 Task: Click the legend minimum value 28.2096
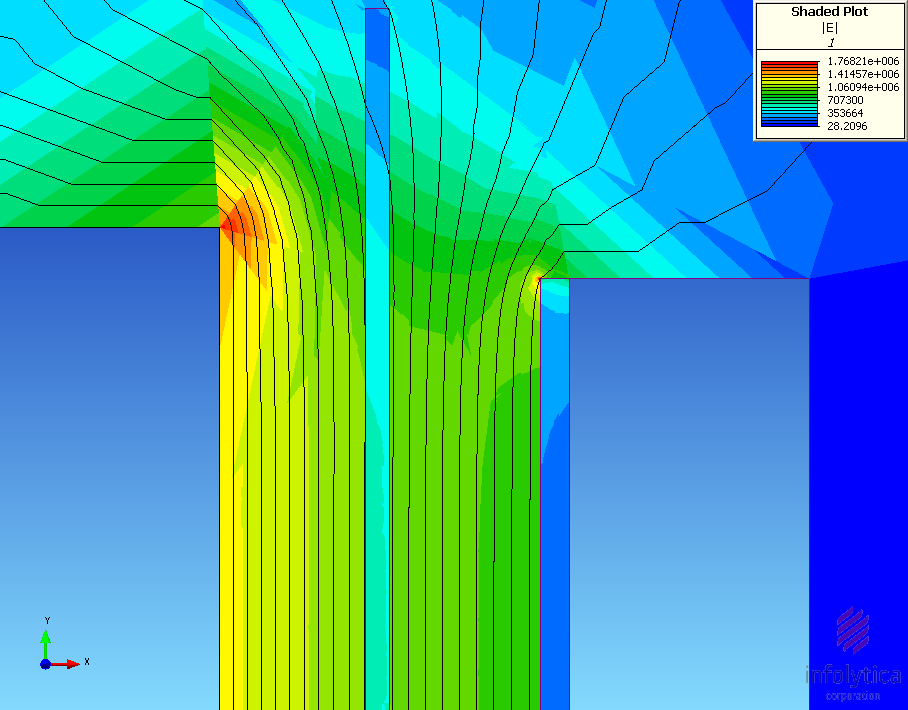pos(847,126)
